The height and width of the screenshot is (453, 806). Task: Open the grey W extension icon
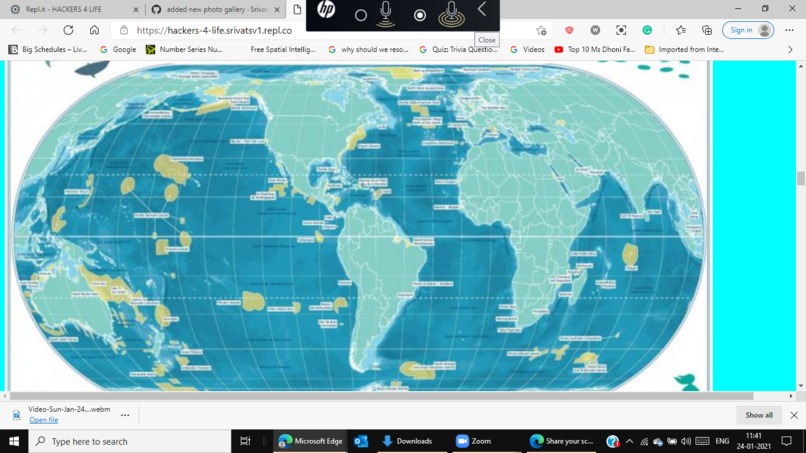click(x=595, y=30)
